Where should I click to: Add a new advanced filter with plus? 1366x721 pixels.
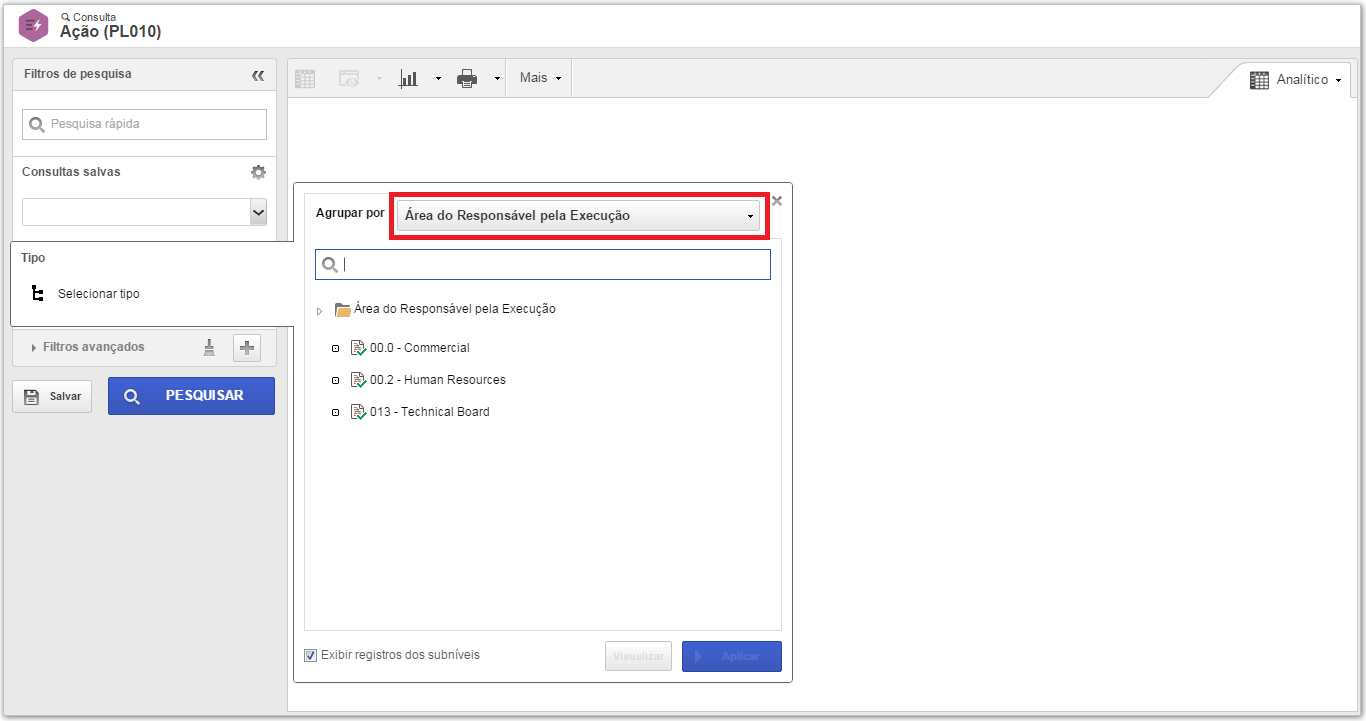click(x=247, y=347)
